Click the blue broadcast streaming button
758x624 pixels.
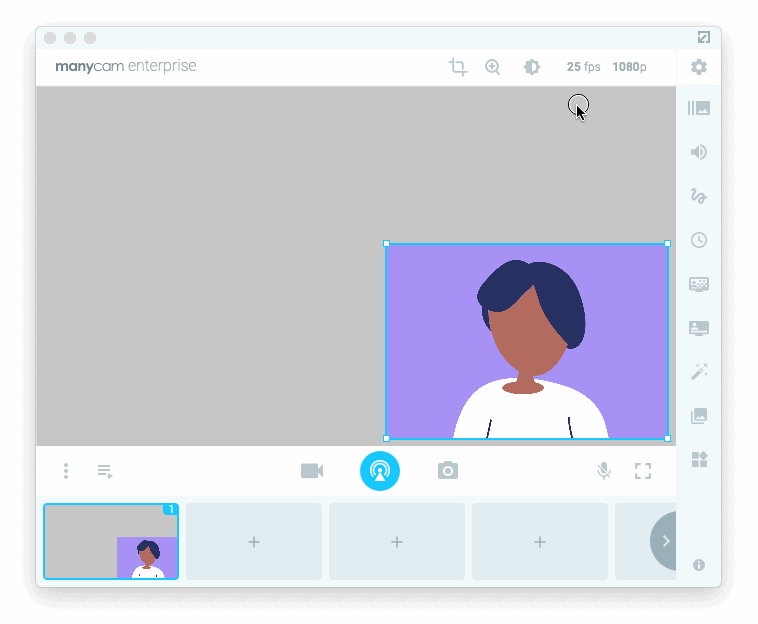[x=379, y=471]
